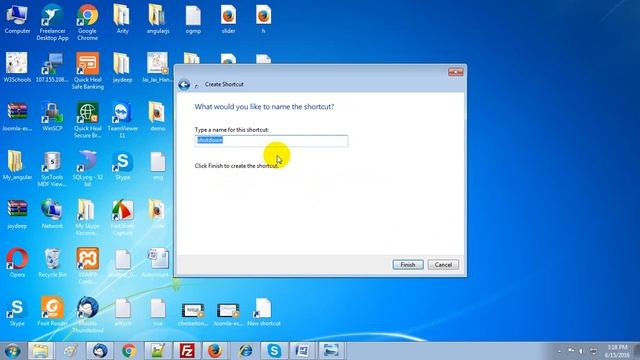640x360 pixels.
Task: Open Firefox from the taskbar
Action: (215, 351)
